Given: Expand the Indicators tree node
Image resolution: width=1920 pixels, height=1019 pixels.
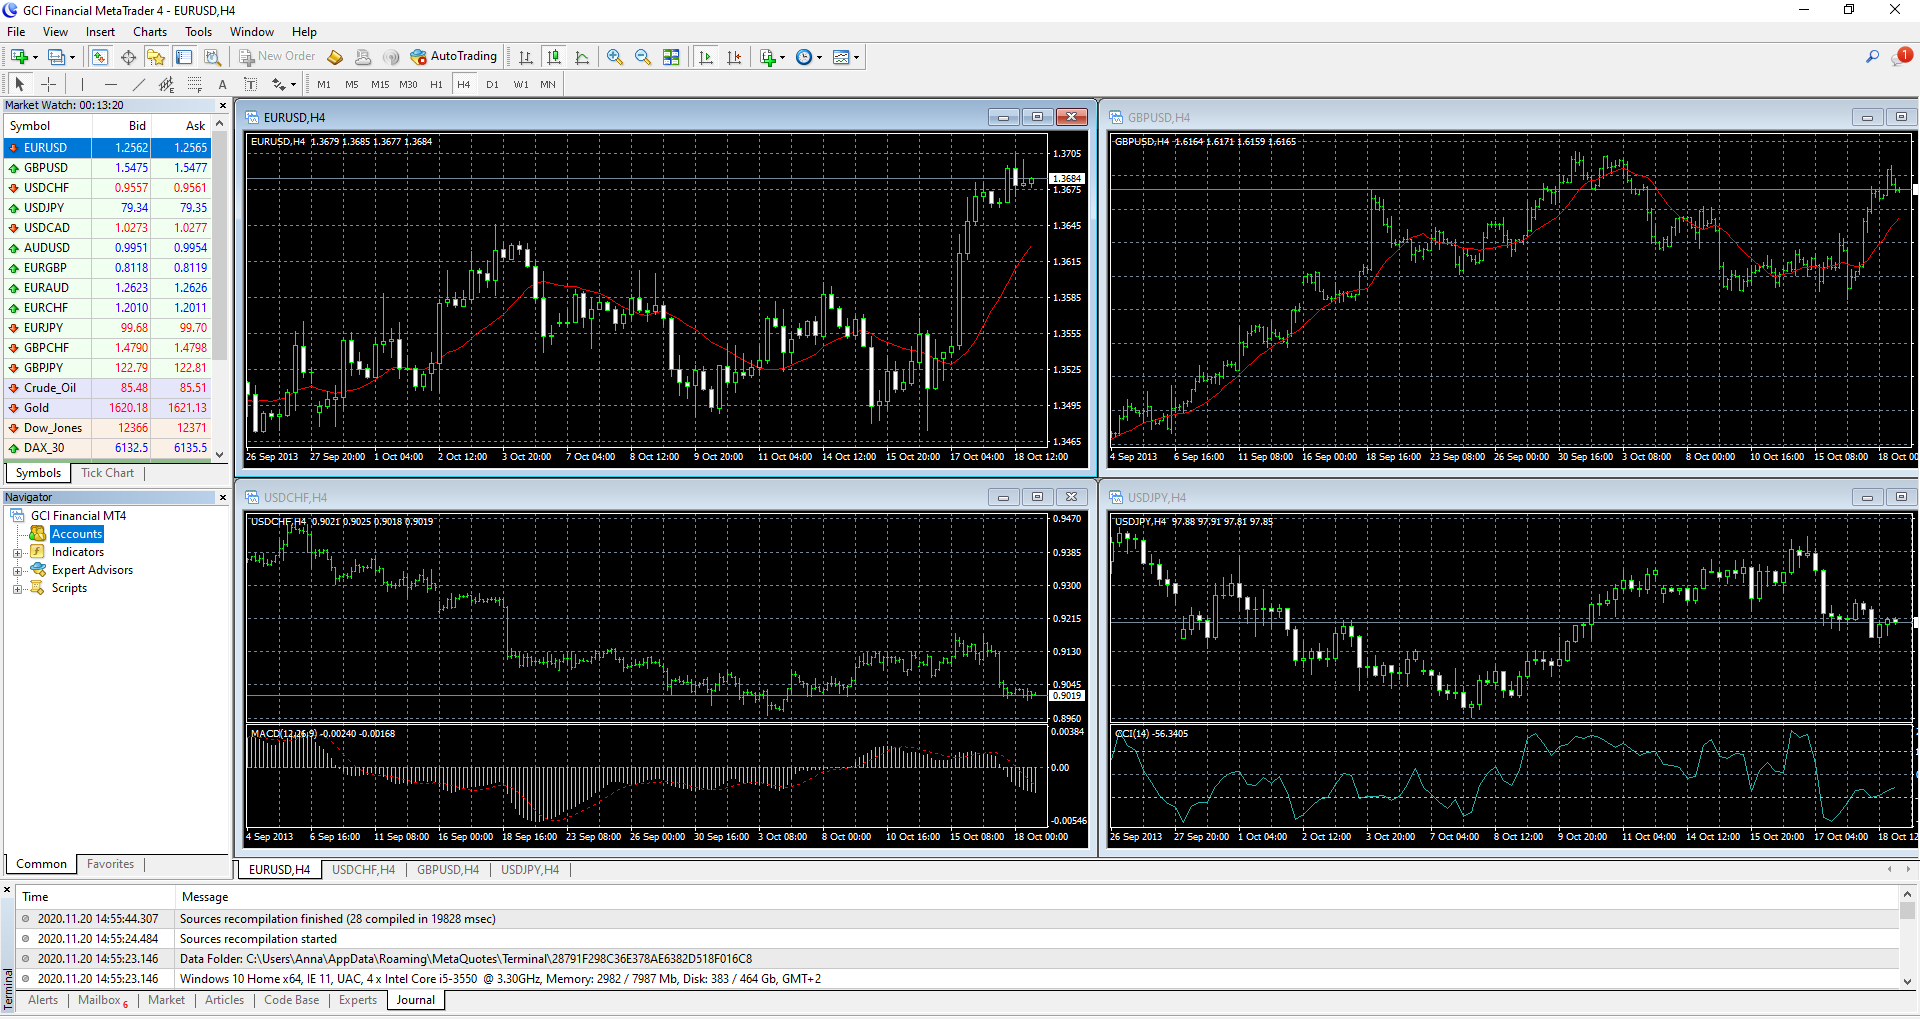Looking at the screenshot, I should tap(17, 553).
